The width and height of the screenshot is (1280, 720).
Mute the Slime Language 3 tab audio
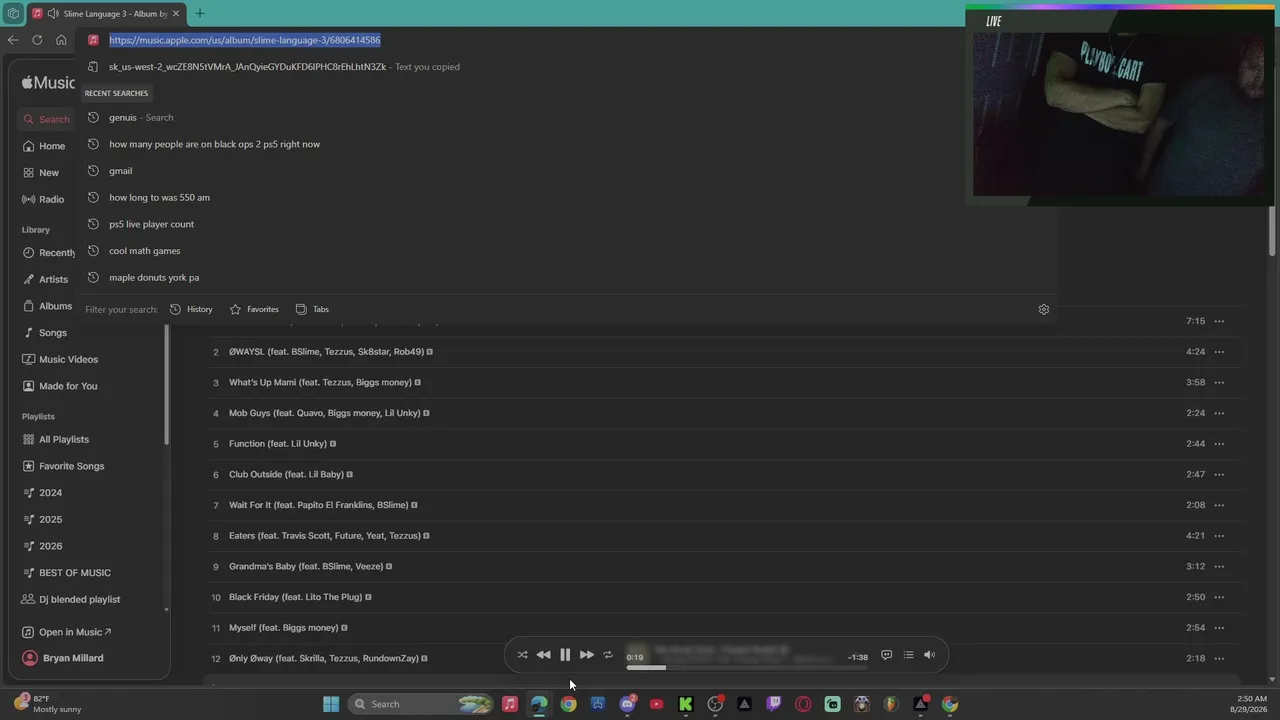click(x=52, y=14)
